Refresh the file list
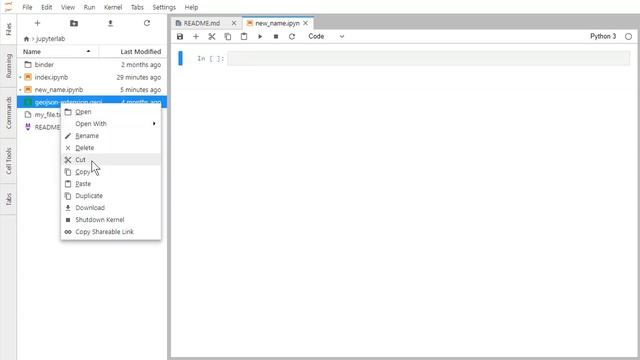 (147, 23)
